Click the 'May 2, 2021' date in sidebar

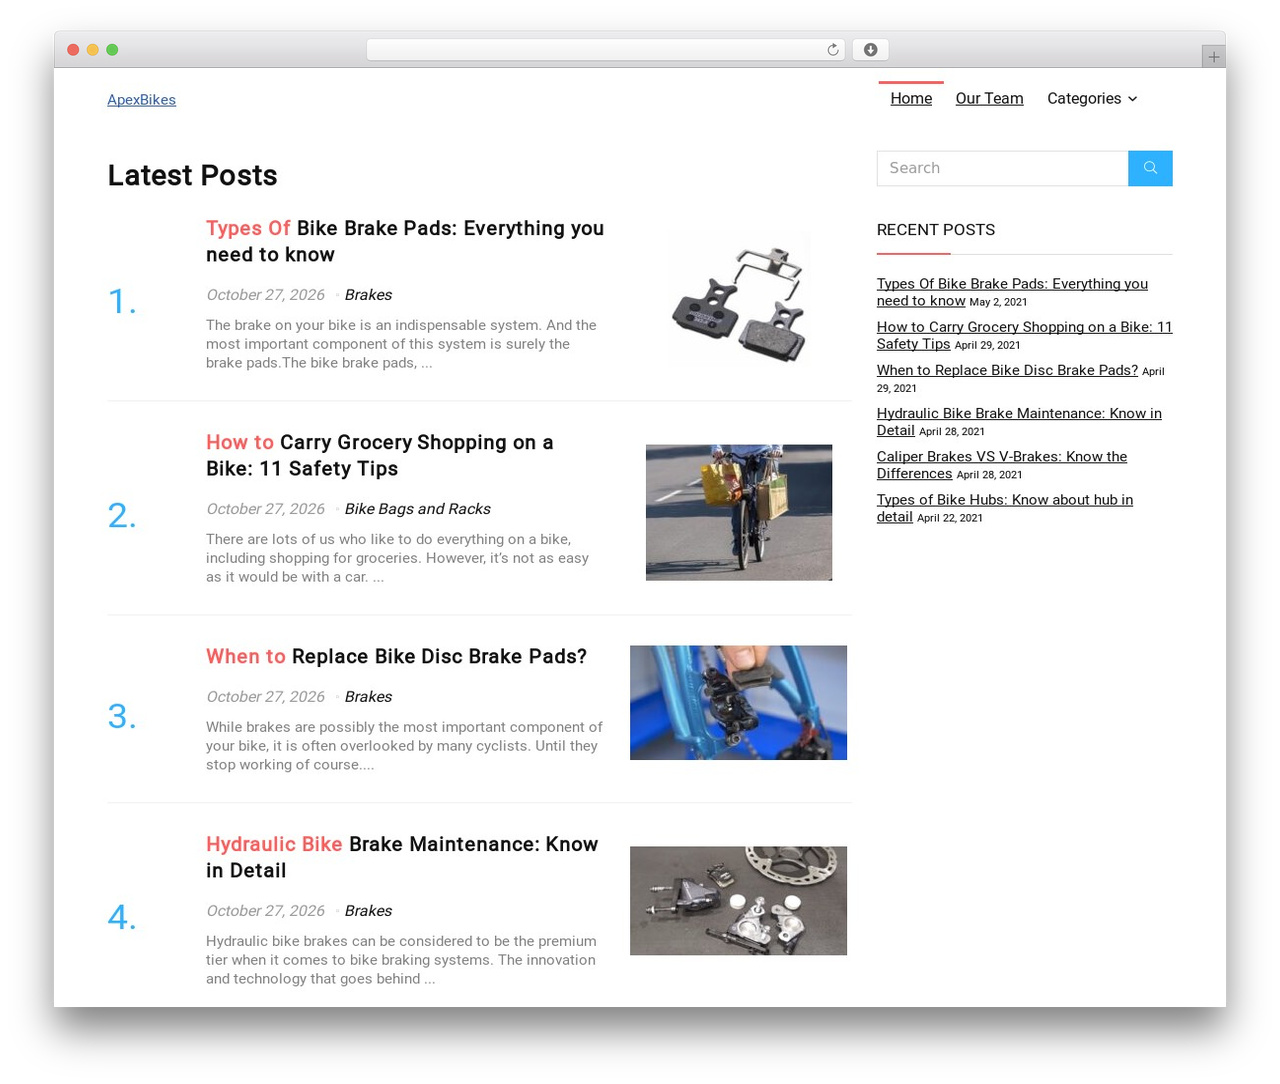coord(998,302)
